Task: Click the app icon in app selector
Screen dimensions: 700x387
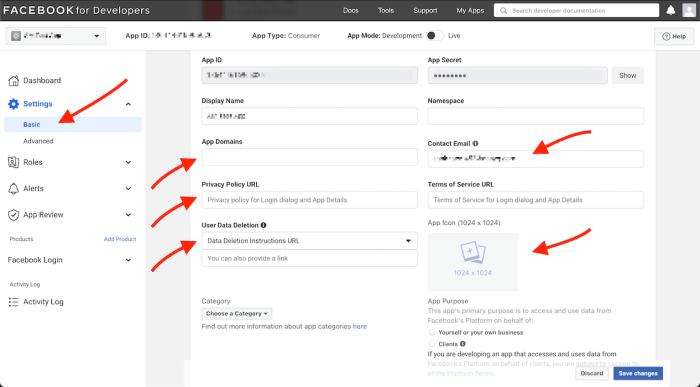Action: (16, 36)
